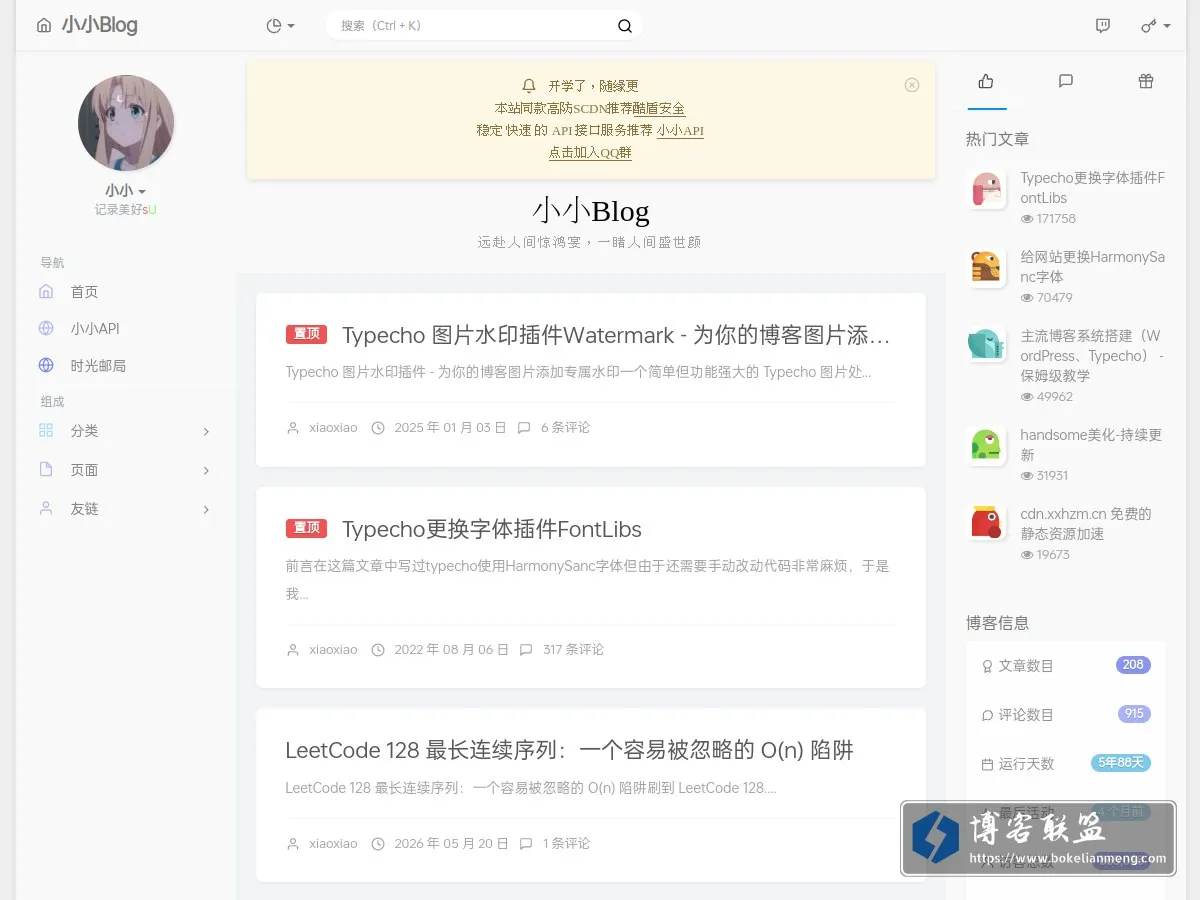Click the orange thumbnail for HarmonySanc article

click(x=987, y=268)
